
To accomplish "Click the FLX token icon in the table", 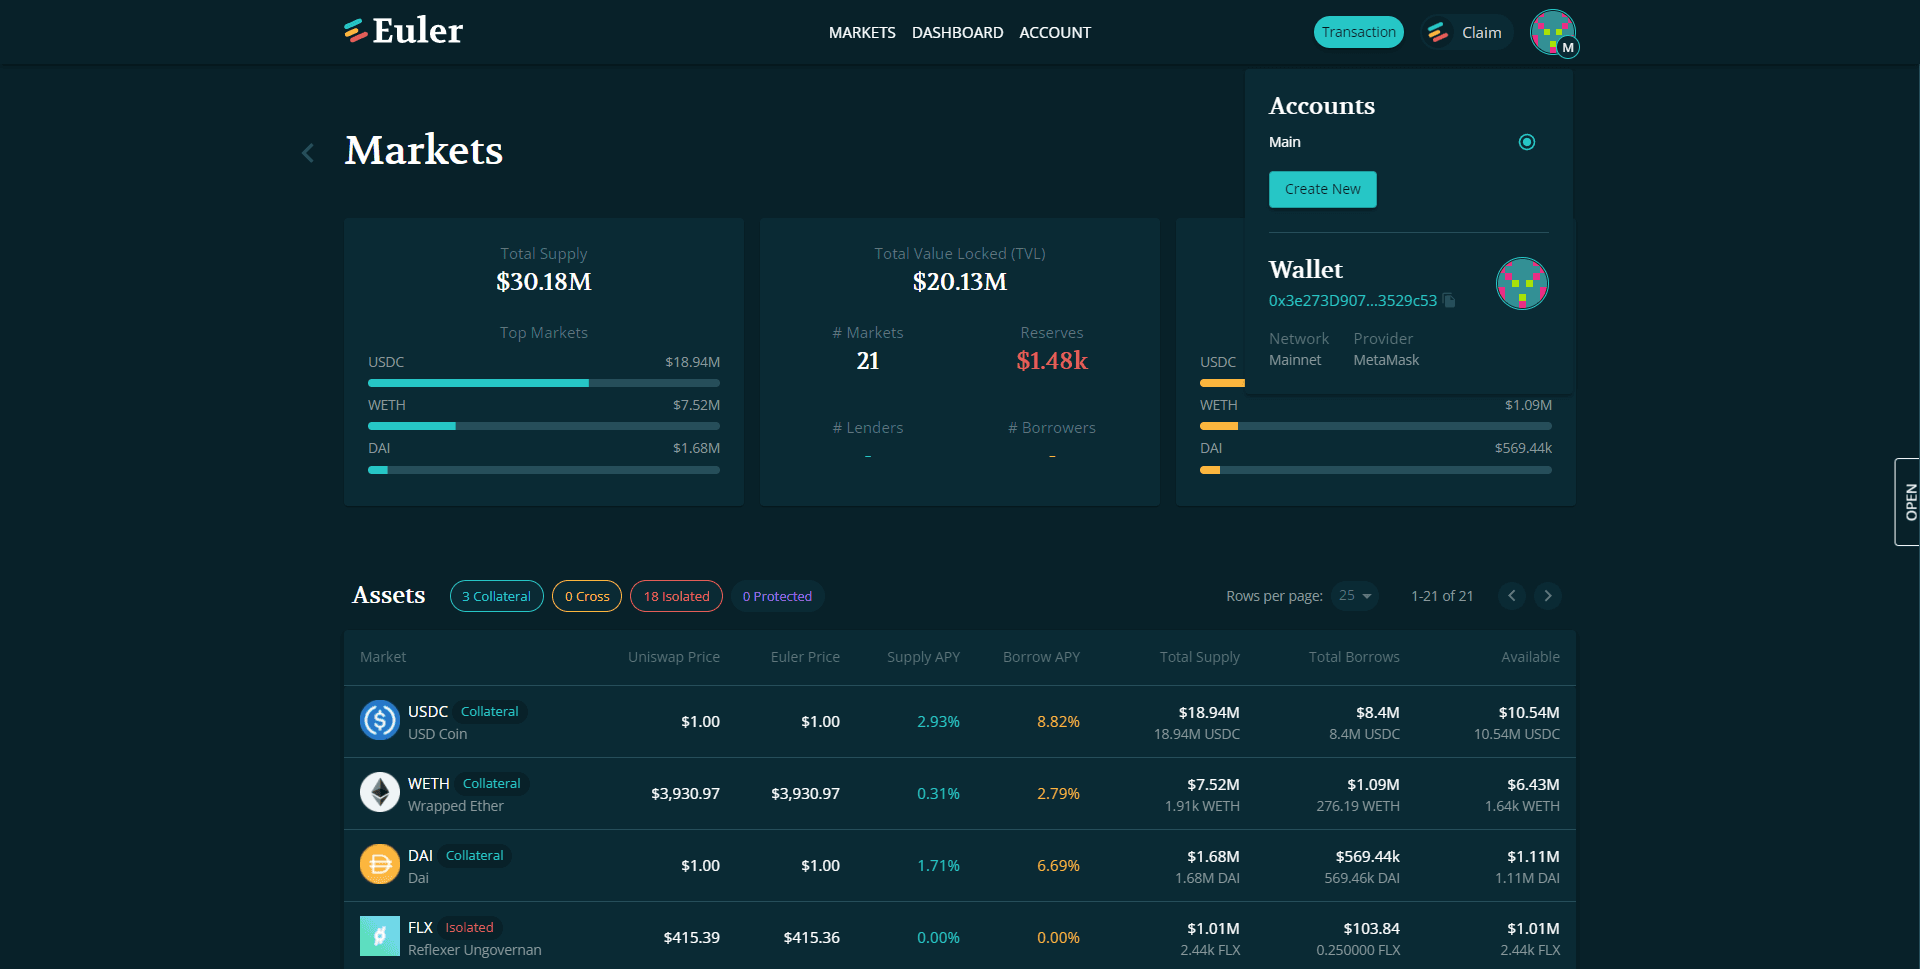I will coord(380,937).
